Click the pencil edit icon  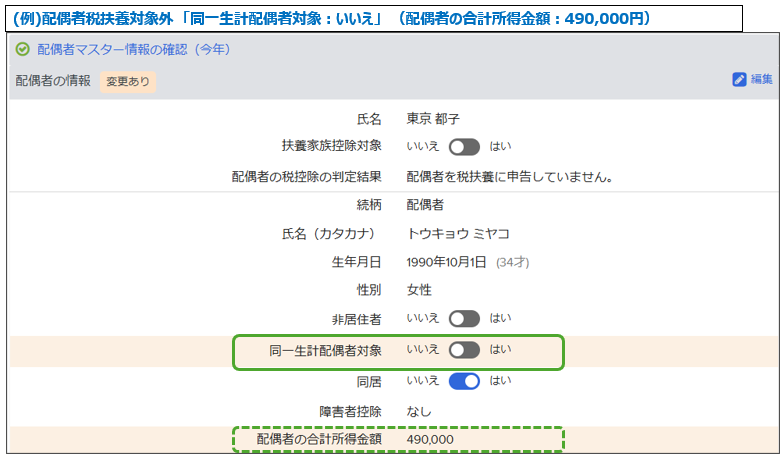[x=739, y=79]
